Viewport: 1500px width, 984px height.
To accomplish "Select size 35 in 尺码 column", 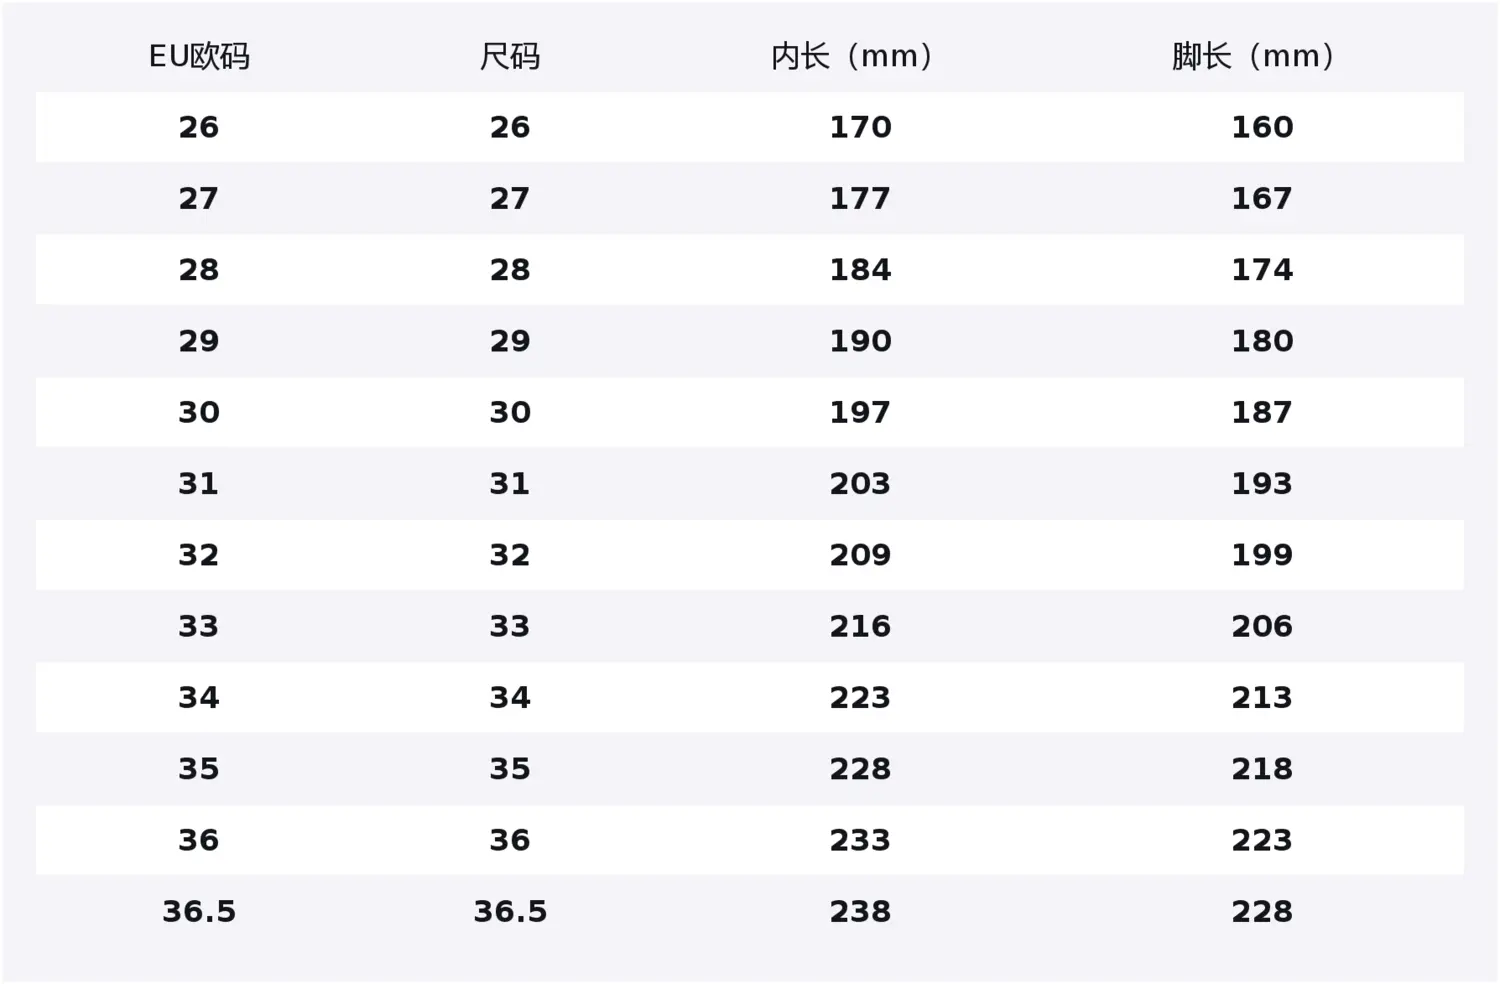I will (510, 769).
